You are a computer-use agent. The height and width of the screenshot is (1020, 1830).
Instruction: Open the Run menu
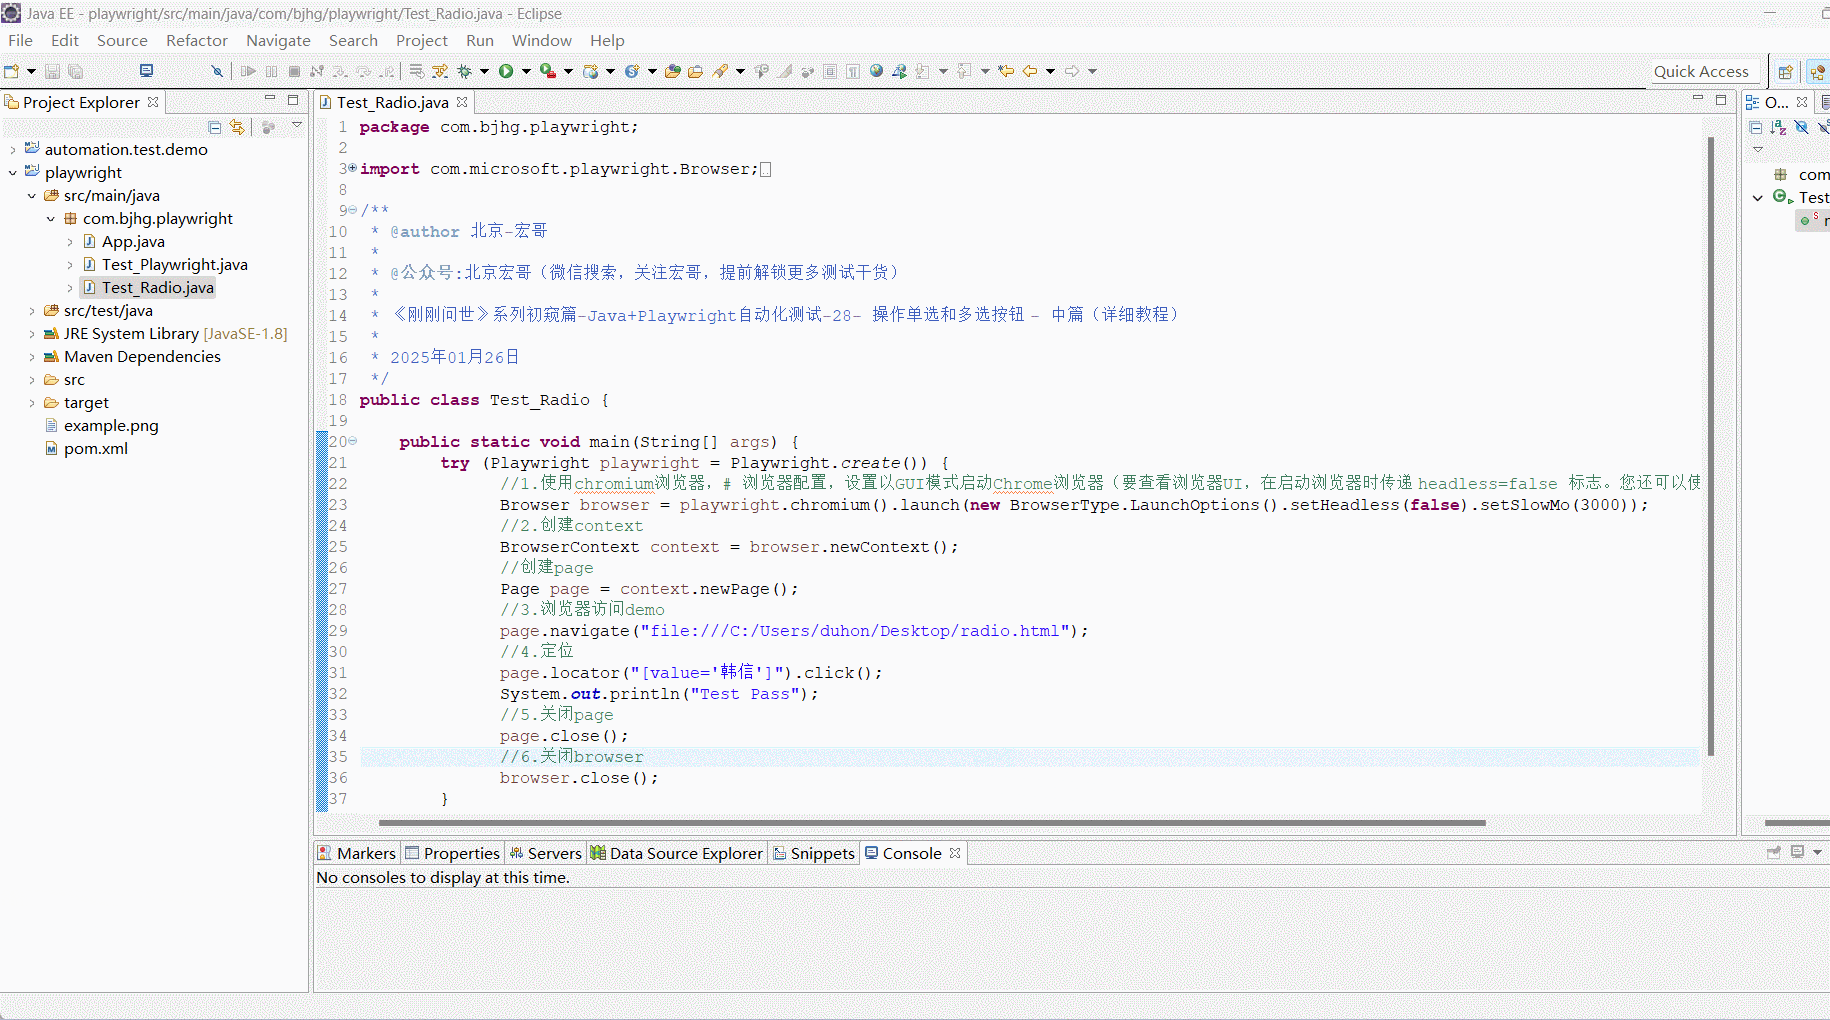pos(480,40)
